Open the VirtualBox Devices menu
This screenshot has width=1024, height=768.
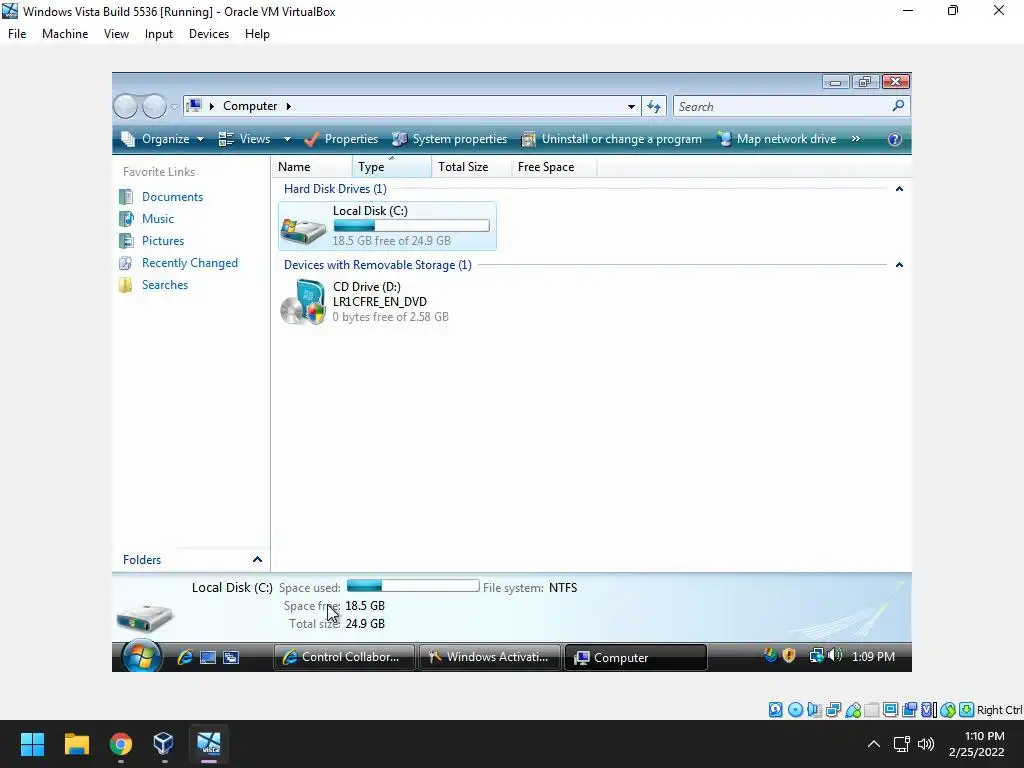(209, 34)
